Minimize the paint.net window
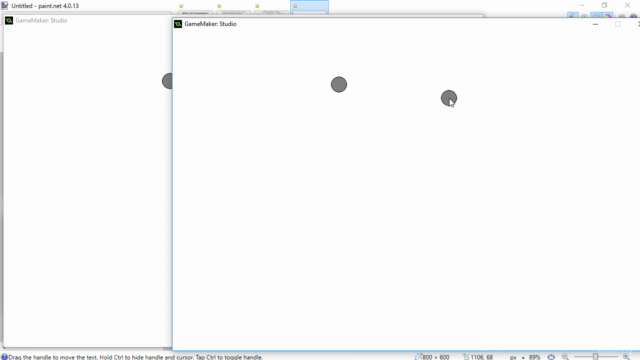The image size is (640, 360). [x=582, y=5]
